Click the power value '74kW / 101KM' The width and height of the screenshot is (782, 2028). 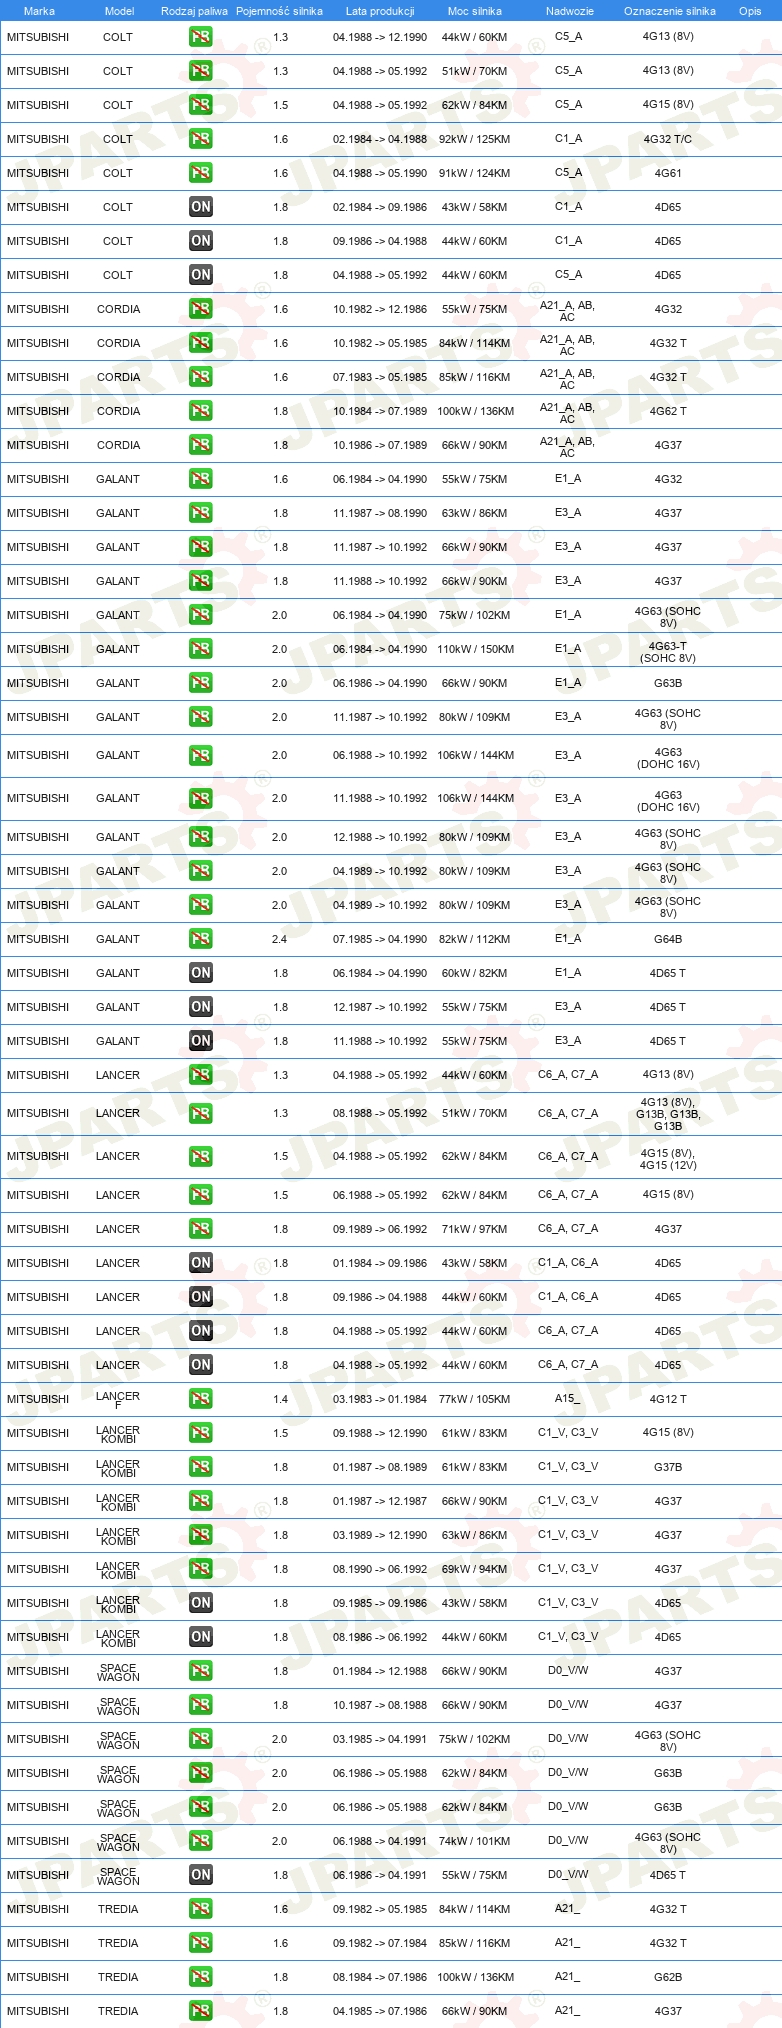click(474, 1841)
